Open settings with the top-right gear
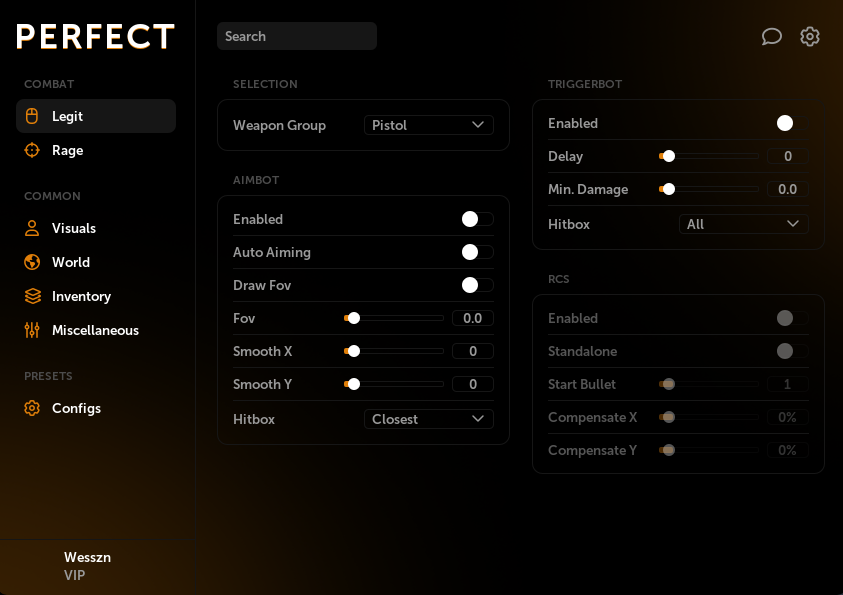843x595 pixels. click(810, 36)
